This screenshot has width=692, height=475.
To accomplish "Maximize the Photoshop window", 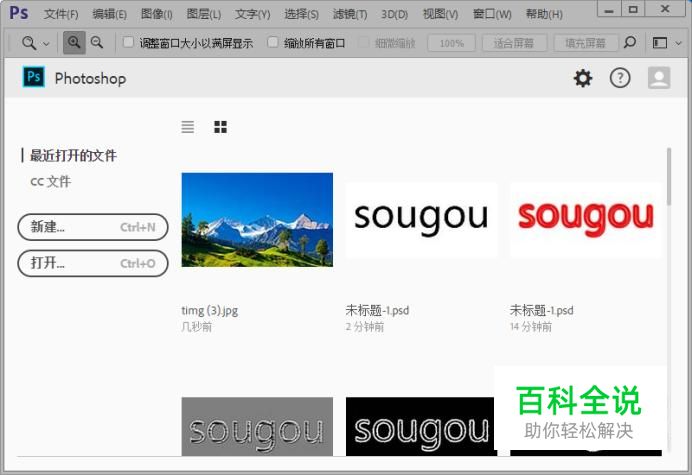I will click(633, 9).
